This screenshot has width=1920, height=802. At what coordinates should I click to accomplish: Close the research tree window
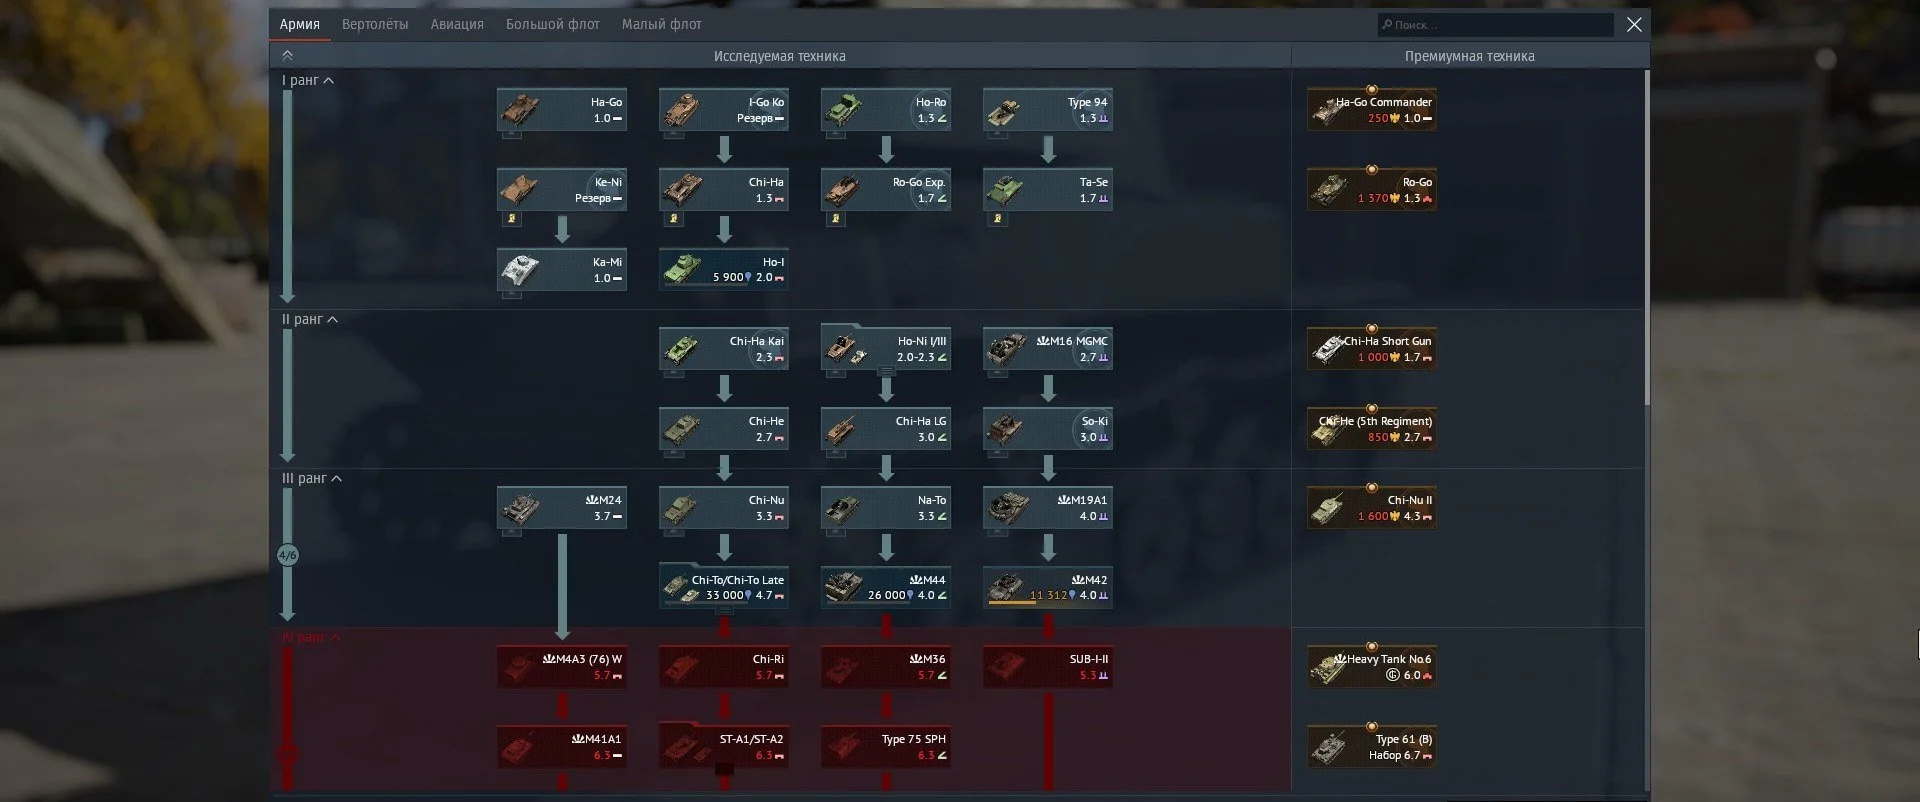[1634, 24]
